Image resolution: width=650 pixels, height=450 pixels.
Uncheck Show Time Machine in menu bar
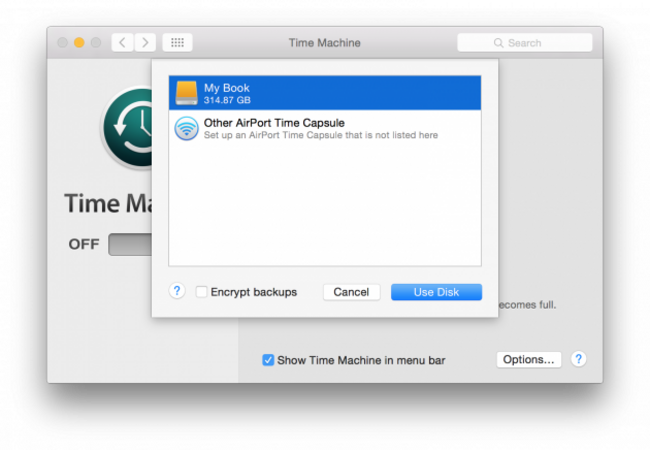[268, 360]
